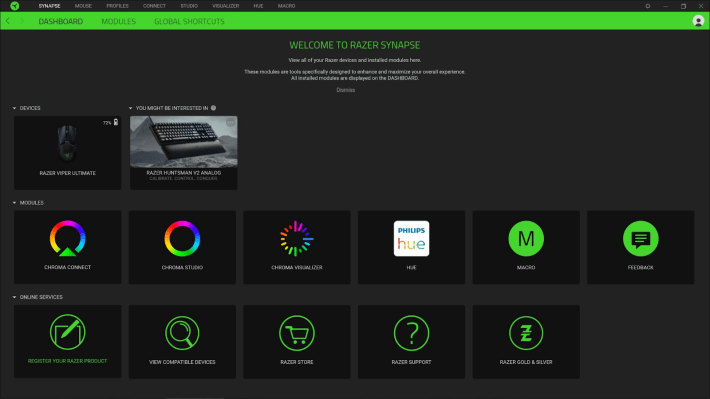710x399 pixels.
Task: Collapse the You Might Be Interested In section
Action: click(130, 108)
